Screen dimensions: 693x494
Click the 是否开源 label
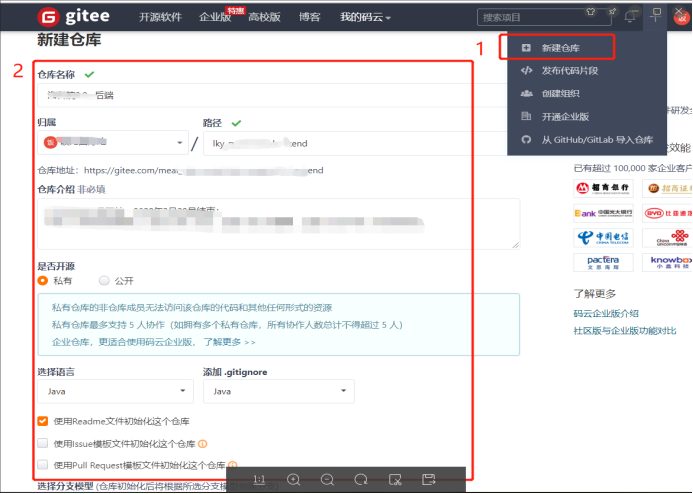pyautogui.click(x=56, y=266)
